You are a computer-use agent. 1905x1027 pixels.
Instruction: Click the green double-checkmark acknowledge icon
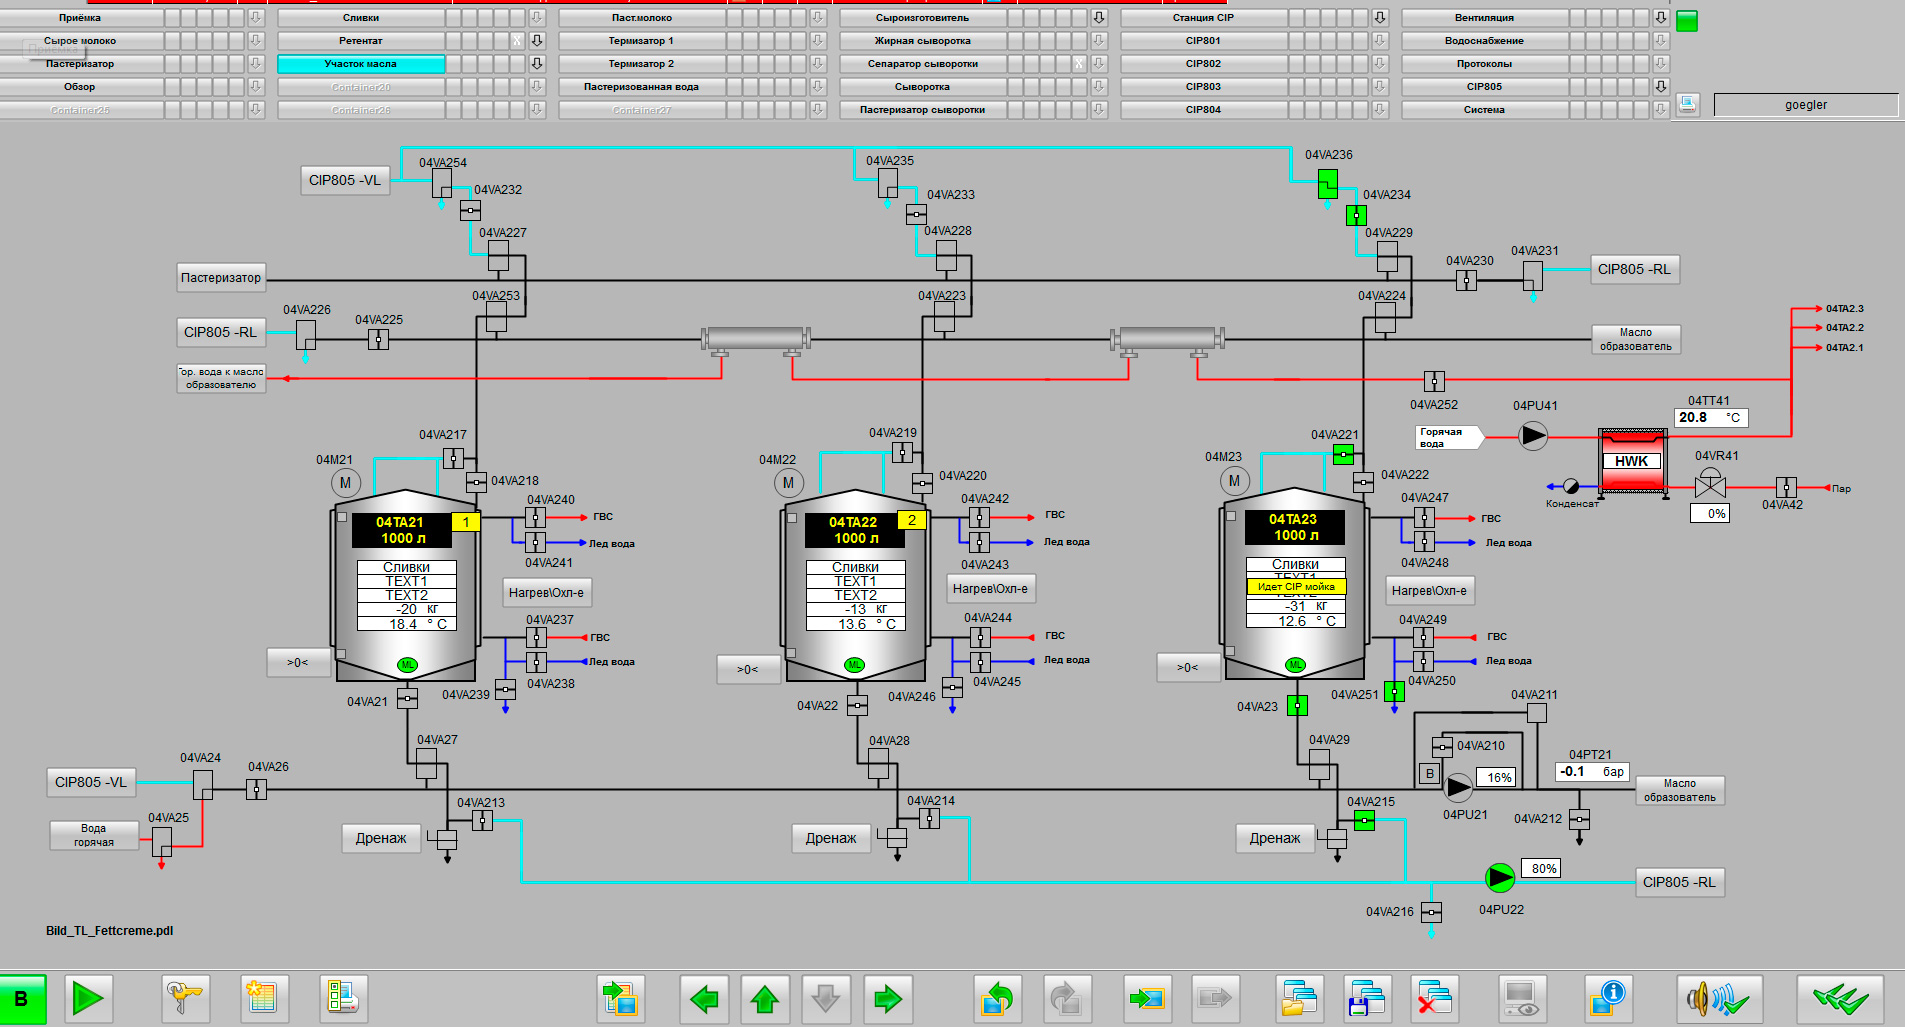[x=1840, y=998]
